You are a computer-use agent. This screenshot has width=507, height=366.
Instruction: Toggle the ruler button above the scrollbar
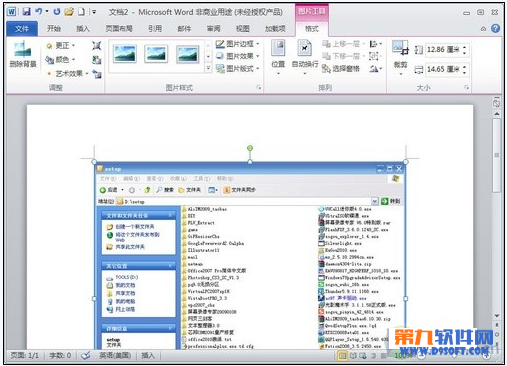497,103
